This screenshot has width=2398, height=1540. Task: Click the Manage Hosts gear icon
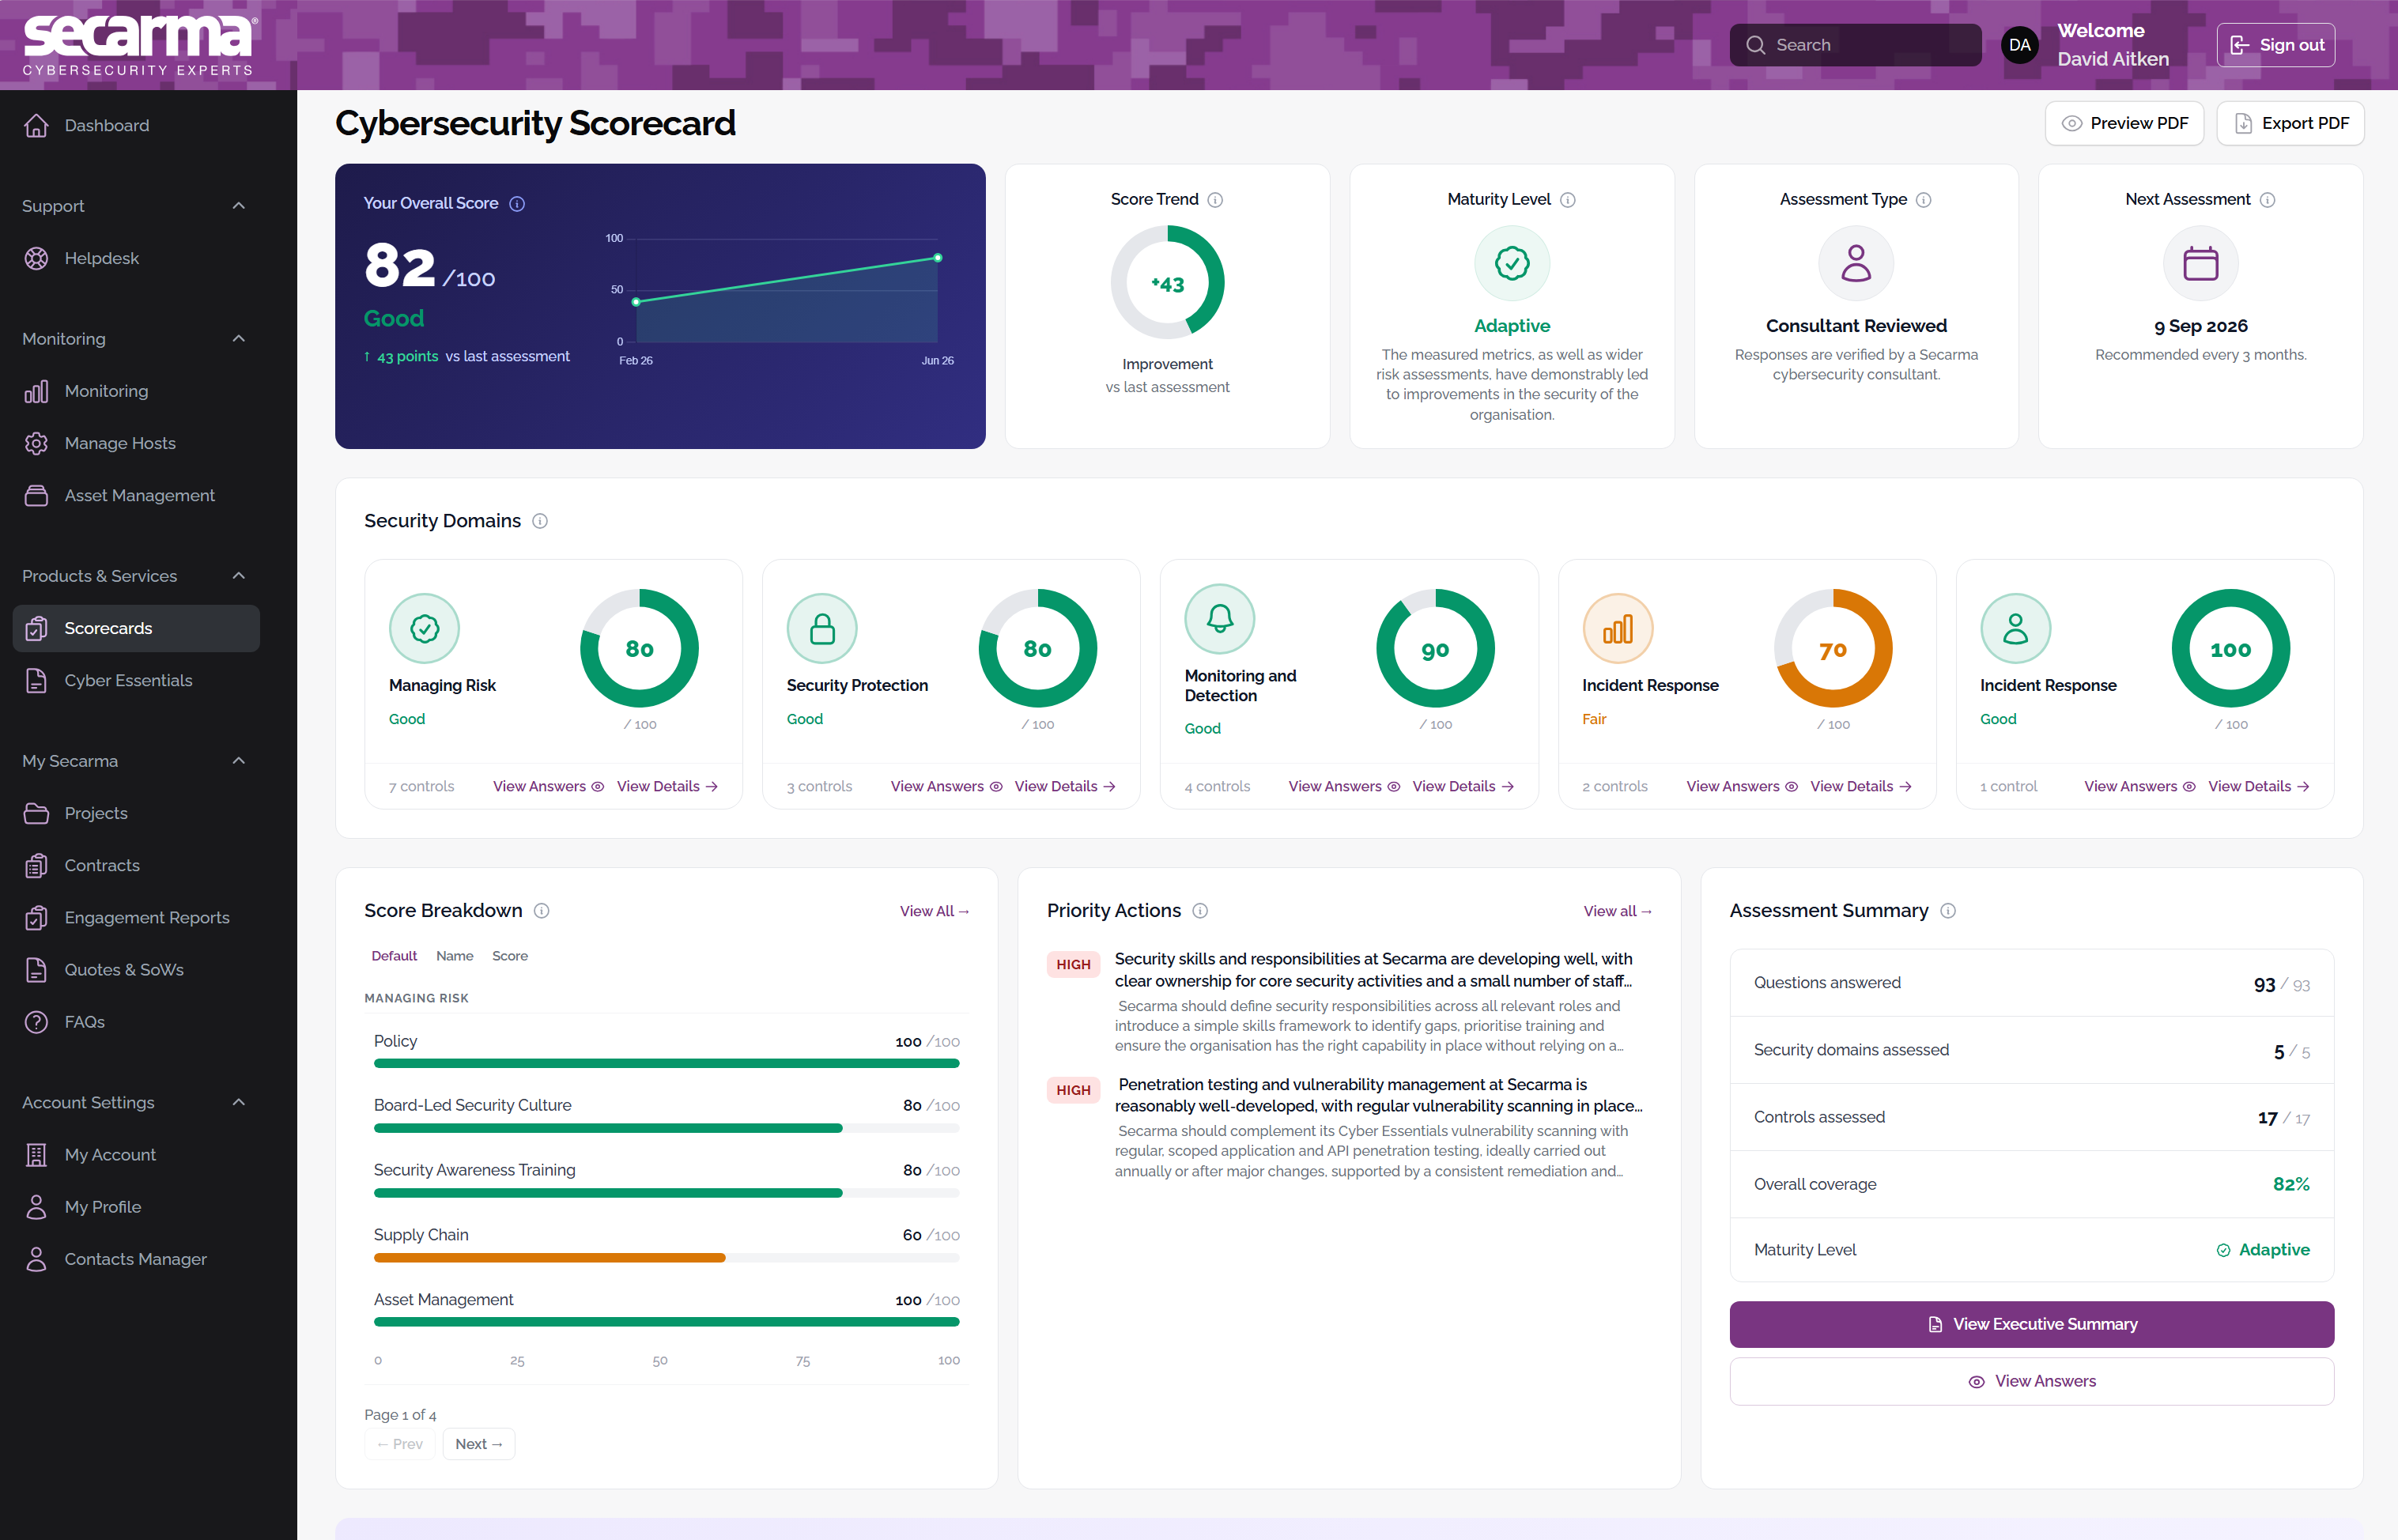coord(36,443)
